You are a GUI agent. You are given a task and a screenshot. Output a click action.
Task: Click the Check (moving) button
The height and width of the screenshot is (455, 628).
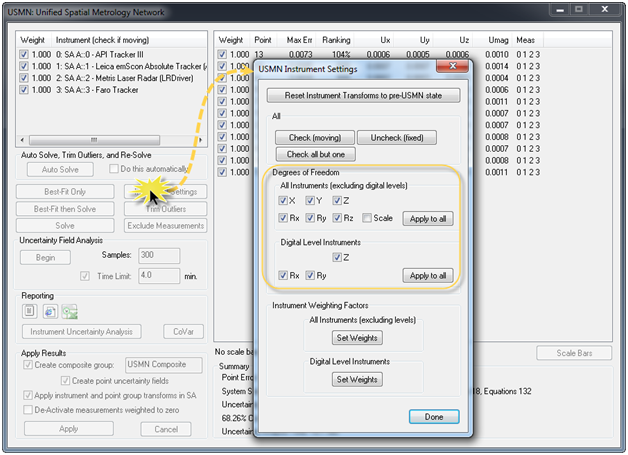(x=314, y=137)
